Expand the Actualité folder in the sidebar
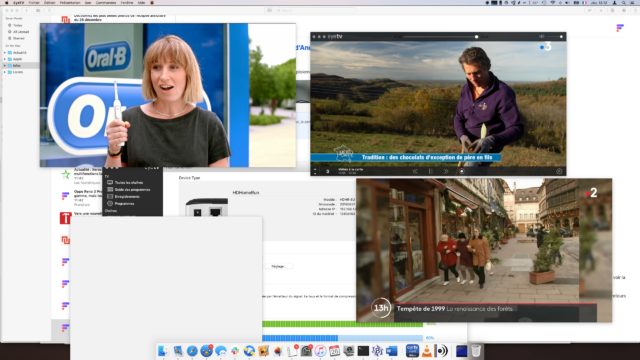 click(5, 53)
